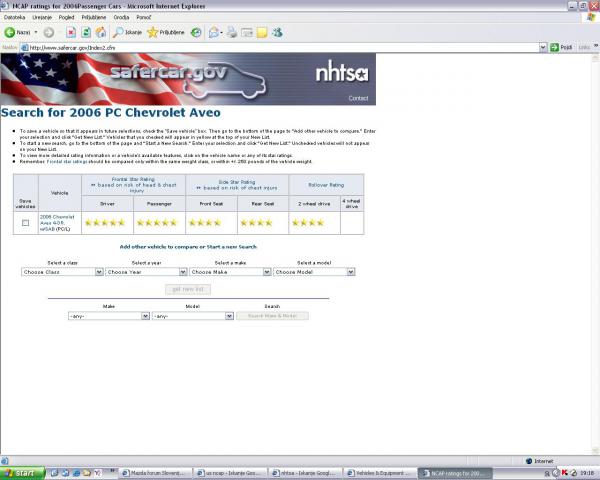Image resolution: width=600 pixels, height=480 pixels.
Task: Click the address bar URL field
Action: 280,47
